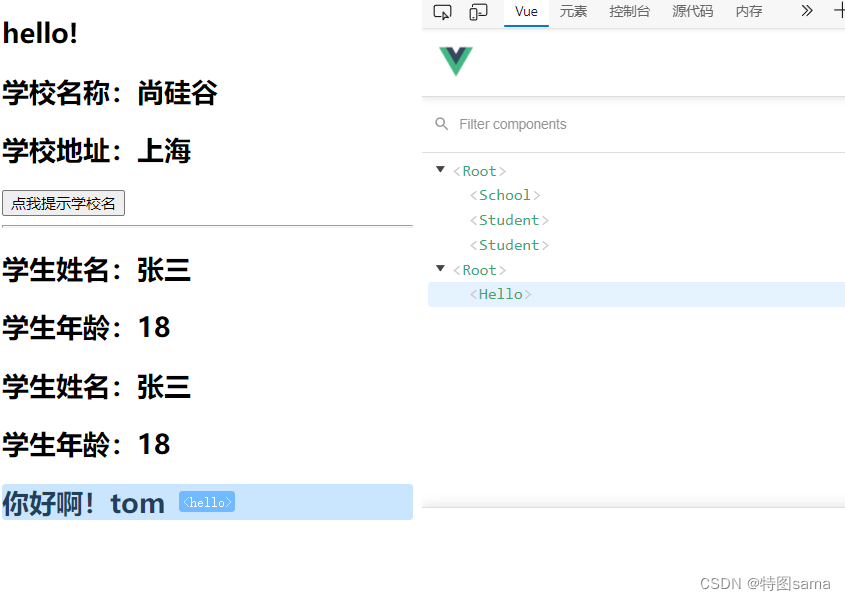Select the second Student component
Image resolution: width=845 pixels, height=601 pixels.
(x=508, y=245)
